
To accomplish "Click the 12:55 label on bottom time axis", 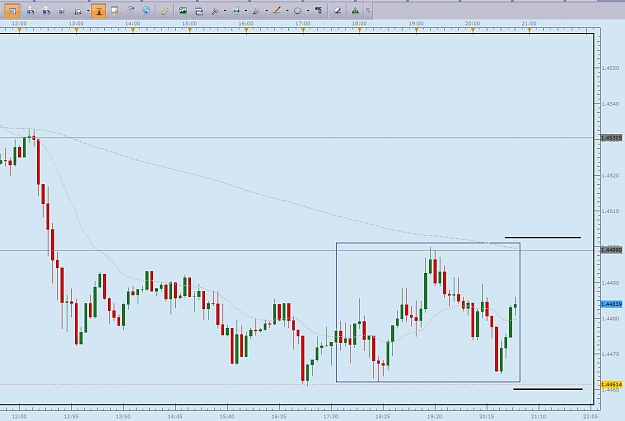I will 71,416.
